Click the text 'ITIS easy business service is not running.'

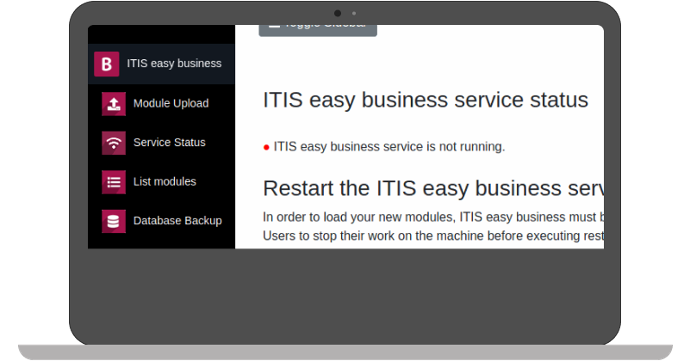[389, 147]
